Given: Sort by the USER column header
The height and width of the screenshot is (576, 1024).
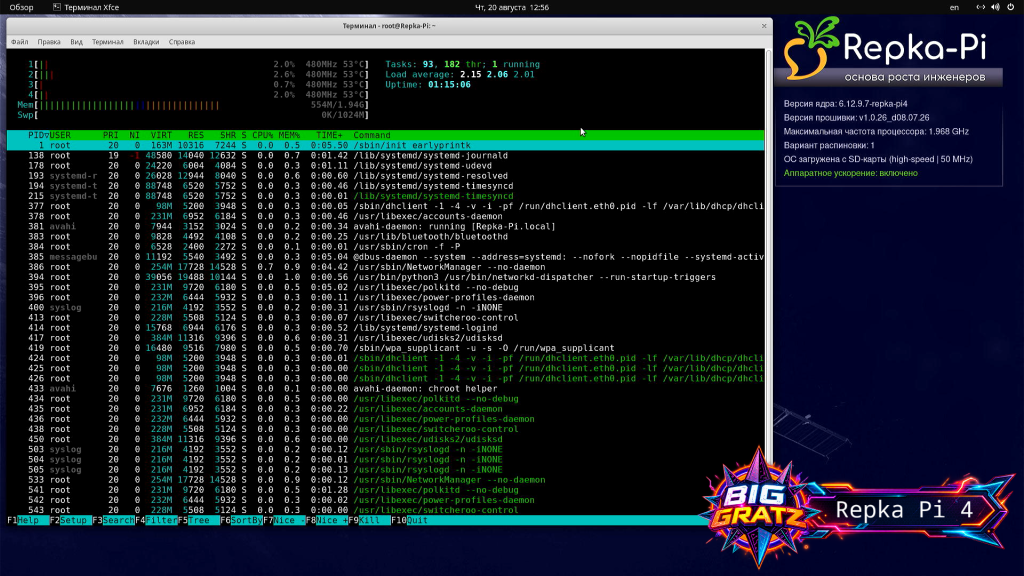Looking at the screenshot, I should click(x=60, y=135).
